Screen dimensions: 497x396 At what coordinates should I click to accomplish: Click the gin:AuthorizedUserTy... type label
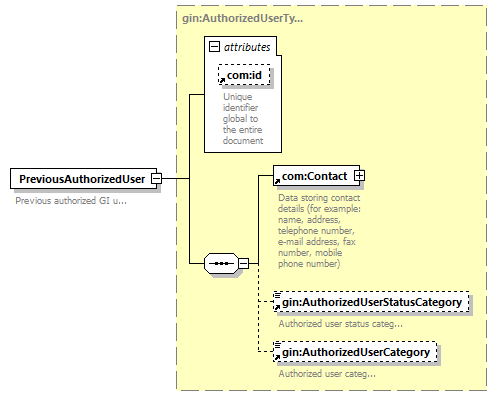242,18
